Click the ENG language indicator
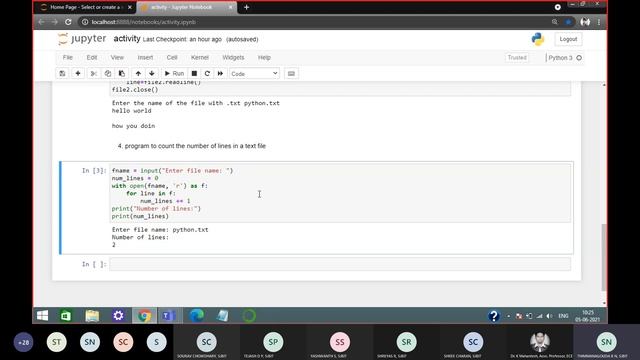Screen dimensions: 640x360 (x=563, y=316)
